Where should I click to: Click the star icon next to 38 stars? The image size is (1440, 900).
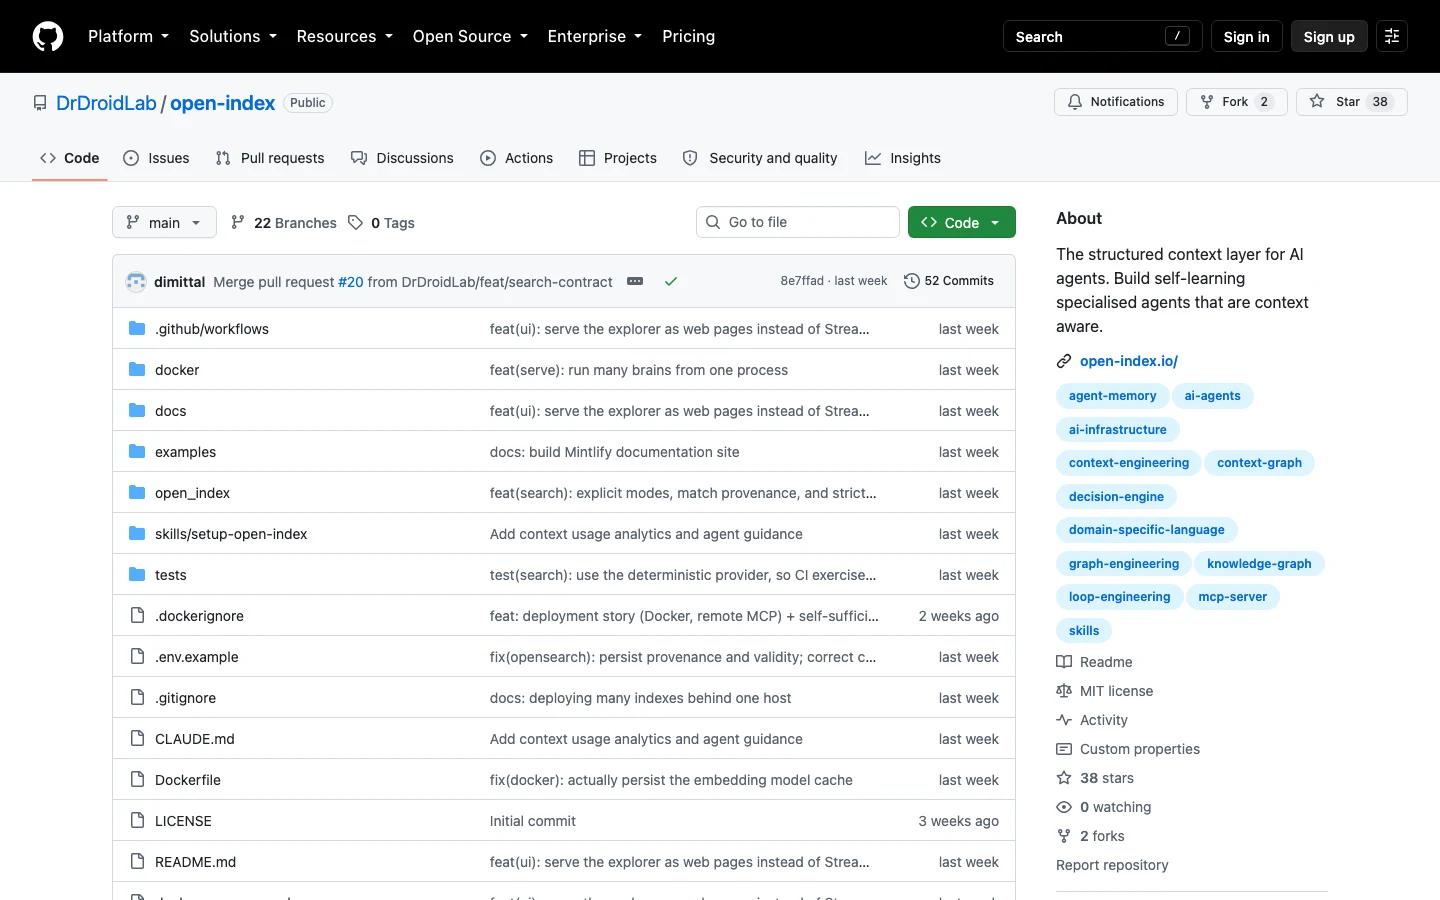pyautogui.click(x=1064, y=778)
